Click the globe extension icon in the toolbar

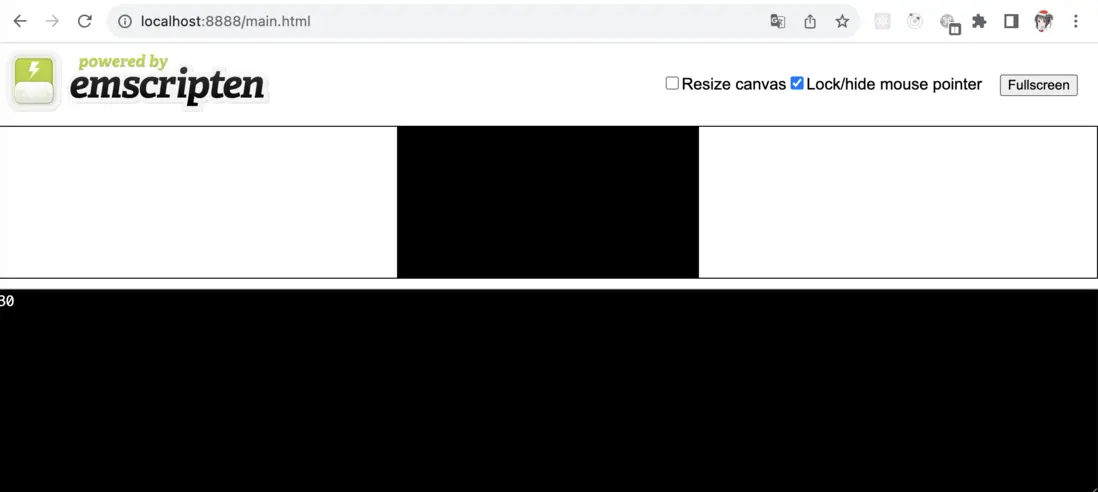(949, 23)
